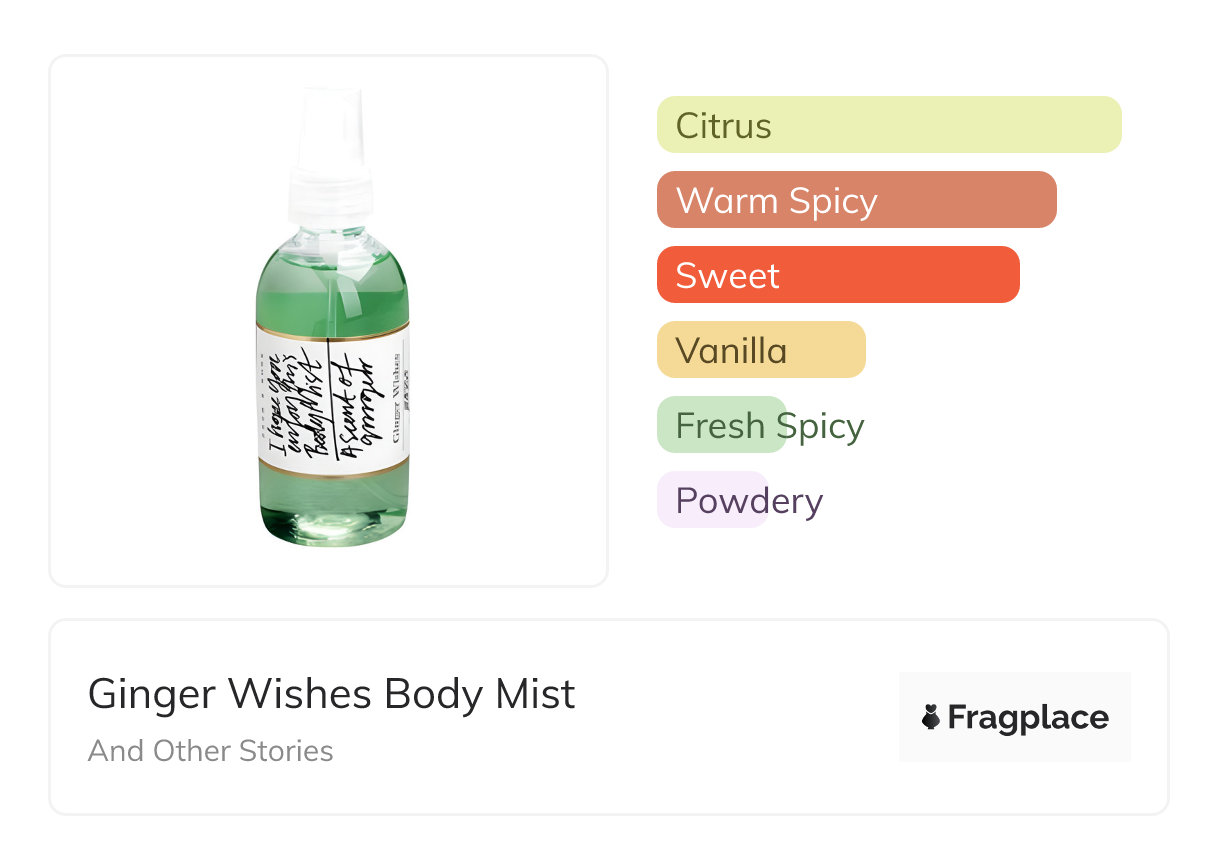Click the Fresh Spicy accord bar

(x=722, y=425)
